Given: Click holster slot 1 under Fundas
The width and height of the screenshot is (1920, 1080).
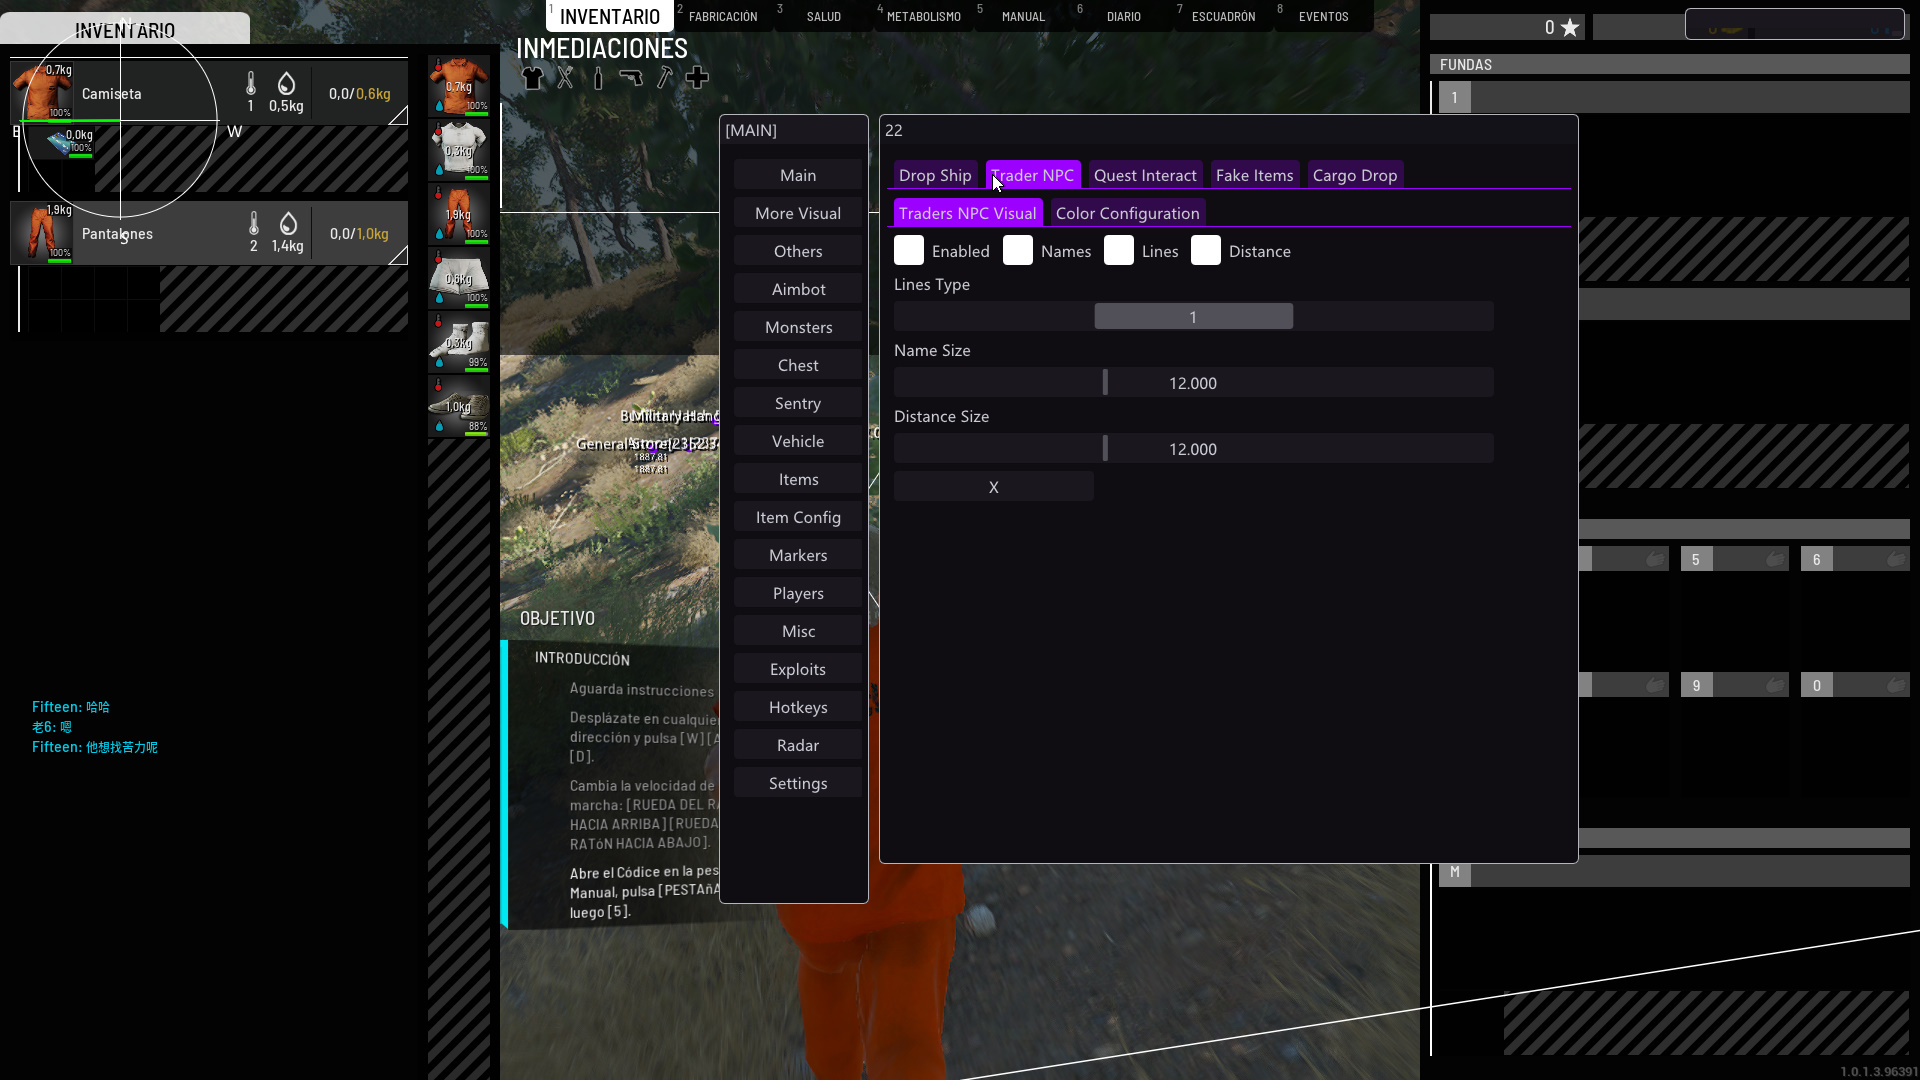Looking at the screenshot, I should pyautogui.click(x=1454, y=98).
